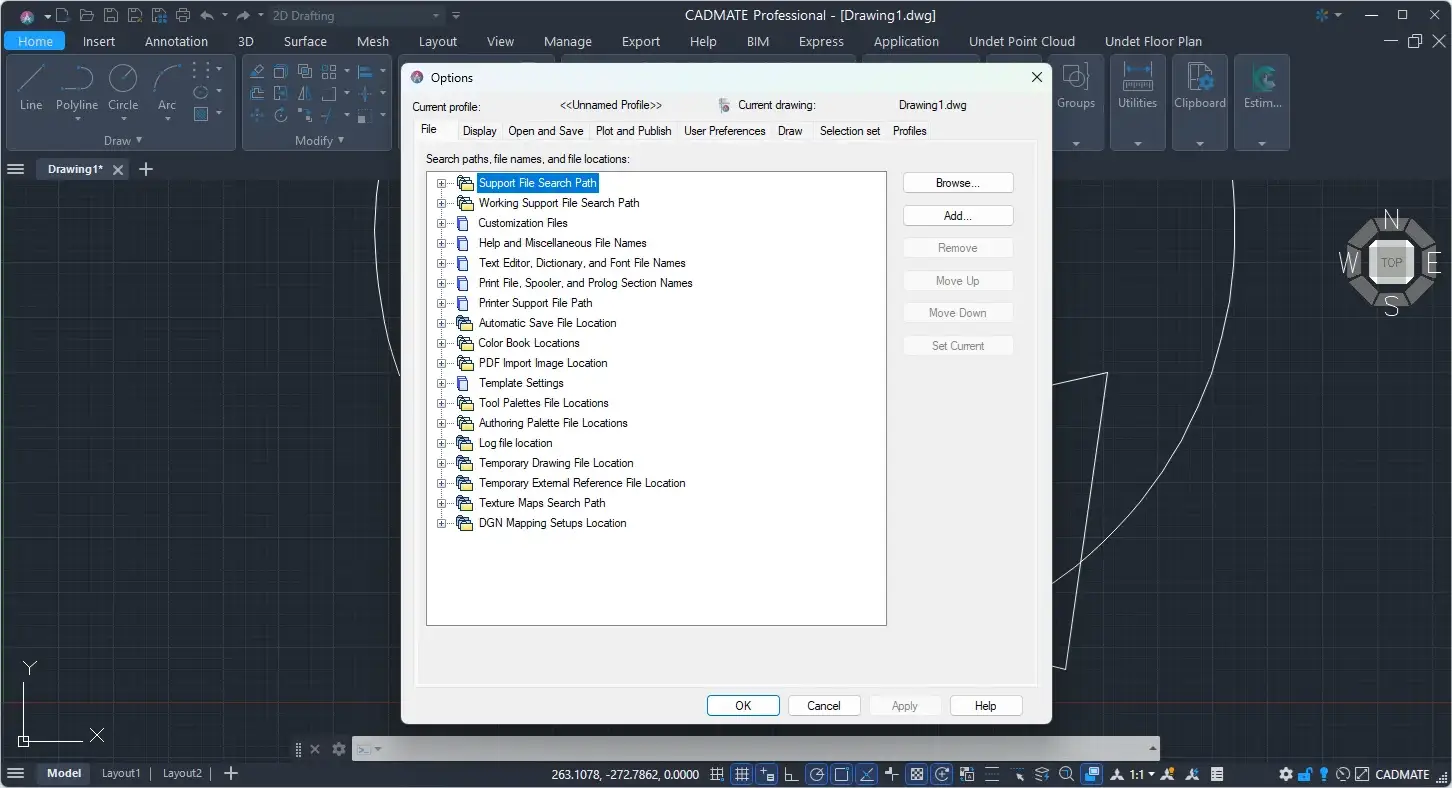Toggle the UI lock padlock icon
The image size is (1452, 788).
(1306, 774)
